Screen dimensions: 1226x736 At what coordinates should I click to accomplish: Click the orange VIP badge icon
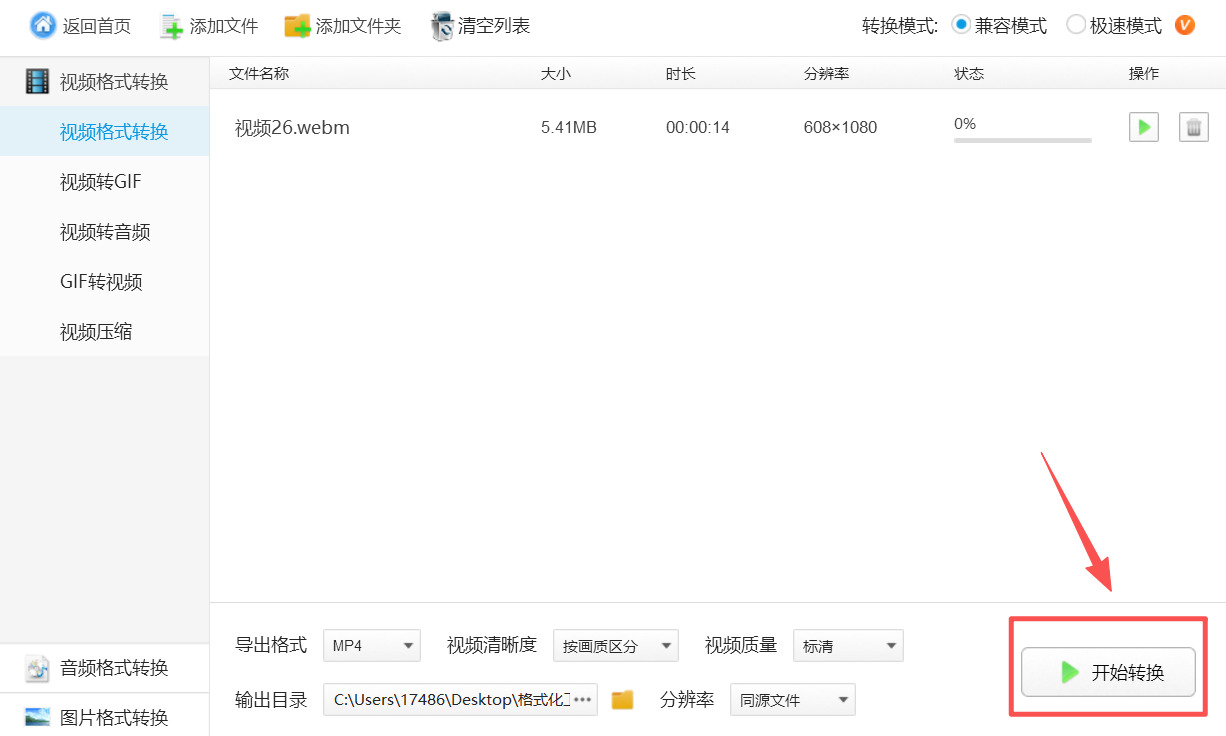[1185, 25]
